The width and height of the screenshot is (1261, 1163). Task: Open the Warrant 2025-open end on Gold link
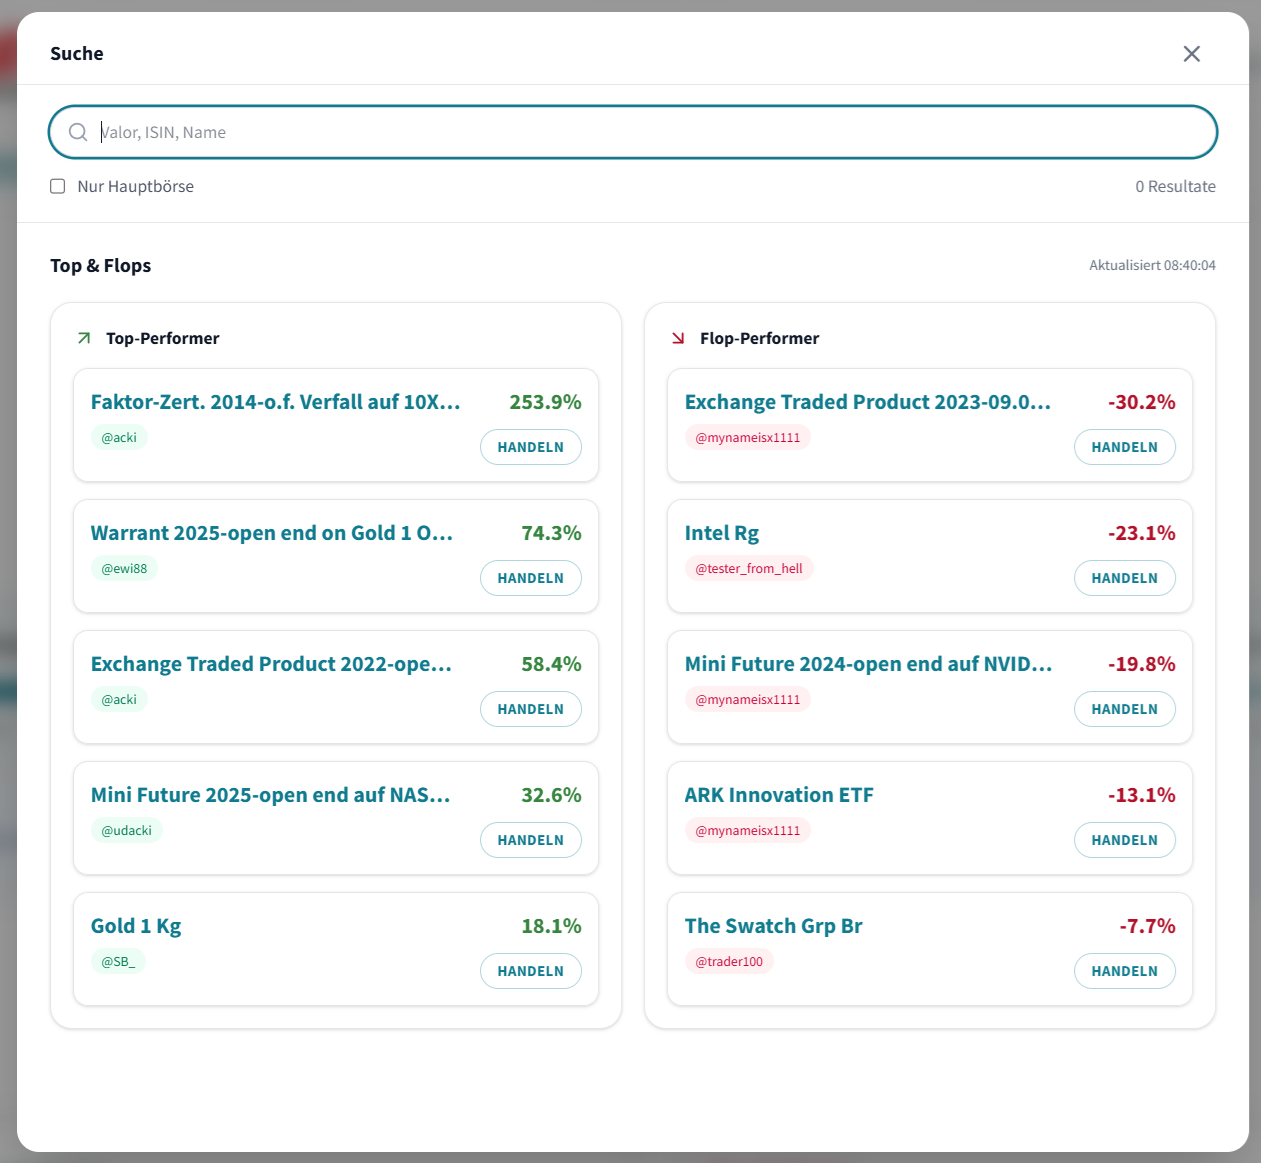click(272, 533)
